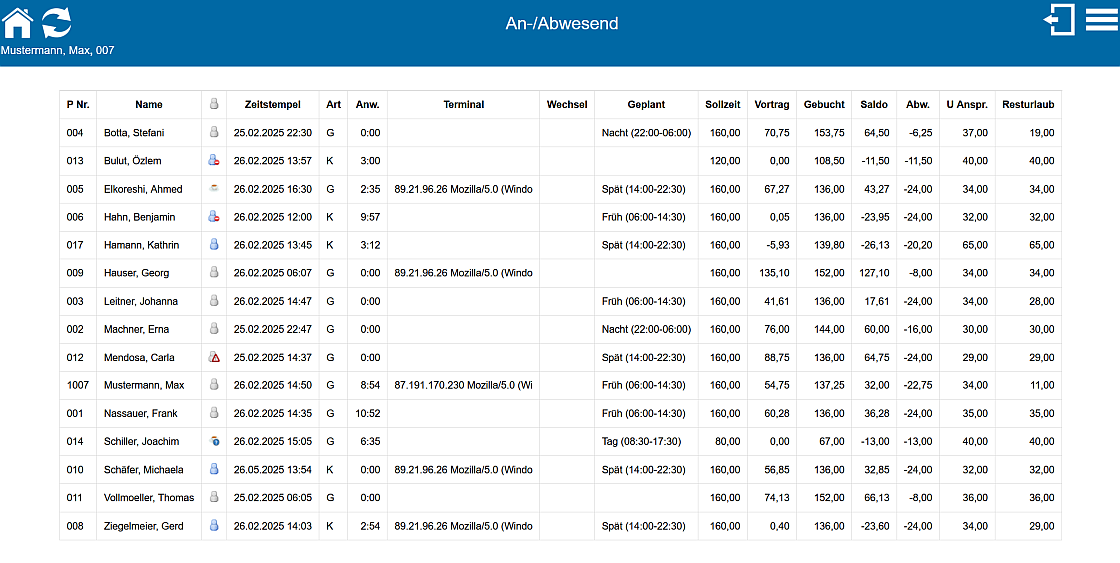
Task: Click status icon for Hahn, Benjamin
Action: 213,216
